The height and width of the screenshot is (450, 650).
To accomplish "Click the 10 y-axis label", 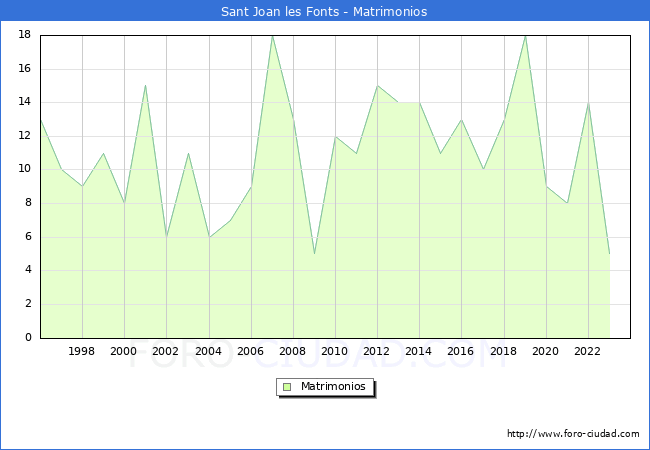I will point(26,169).
